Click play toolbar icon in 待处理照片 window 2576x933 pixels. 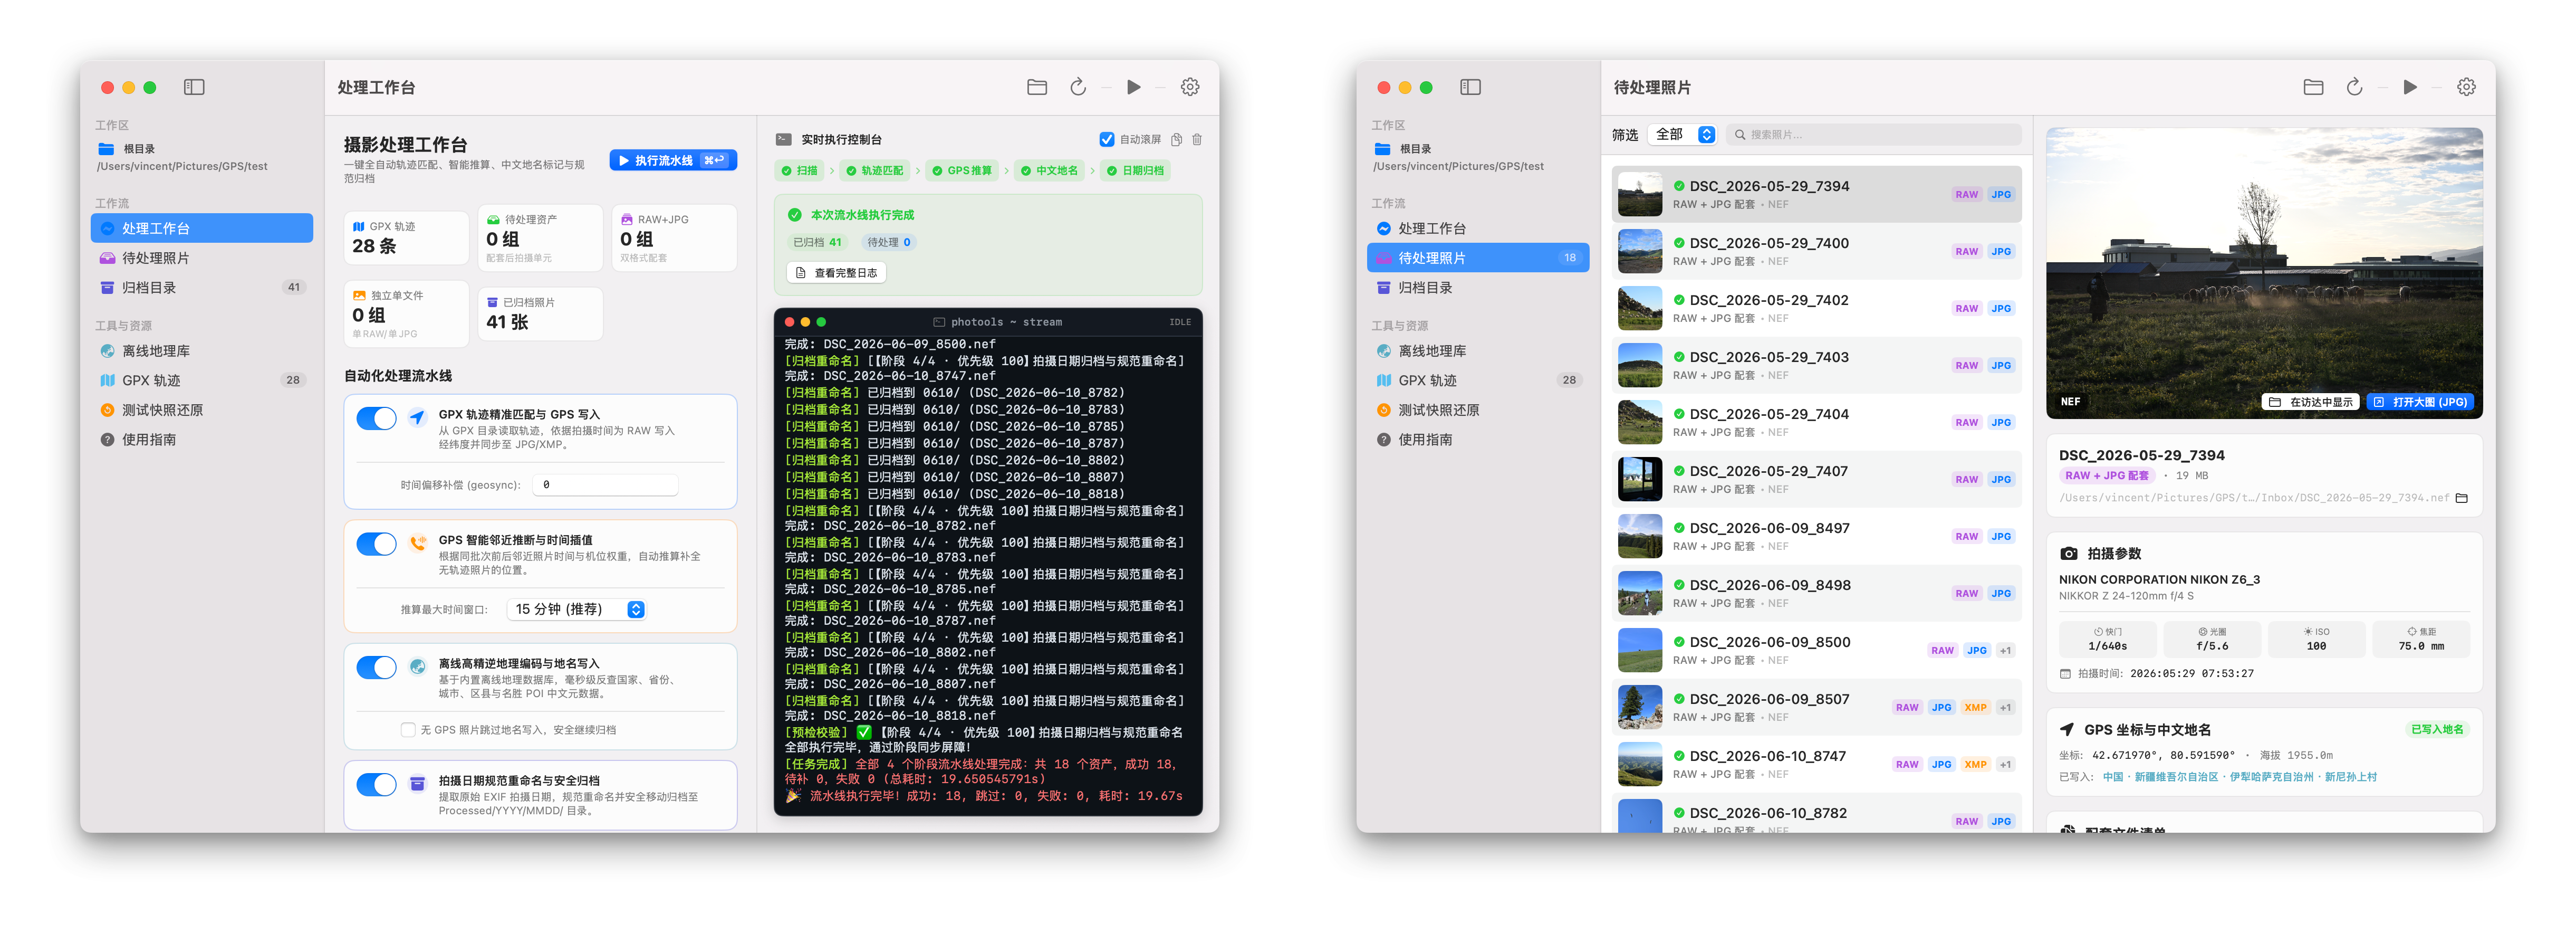[x=2410, y=87]
